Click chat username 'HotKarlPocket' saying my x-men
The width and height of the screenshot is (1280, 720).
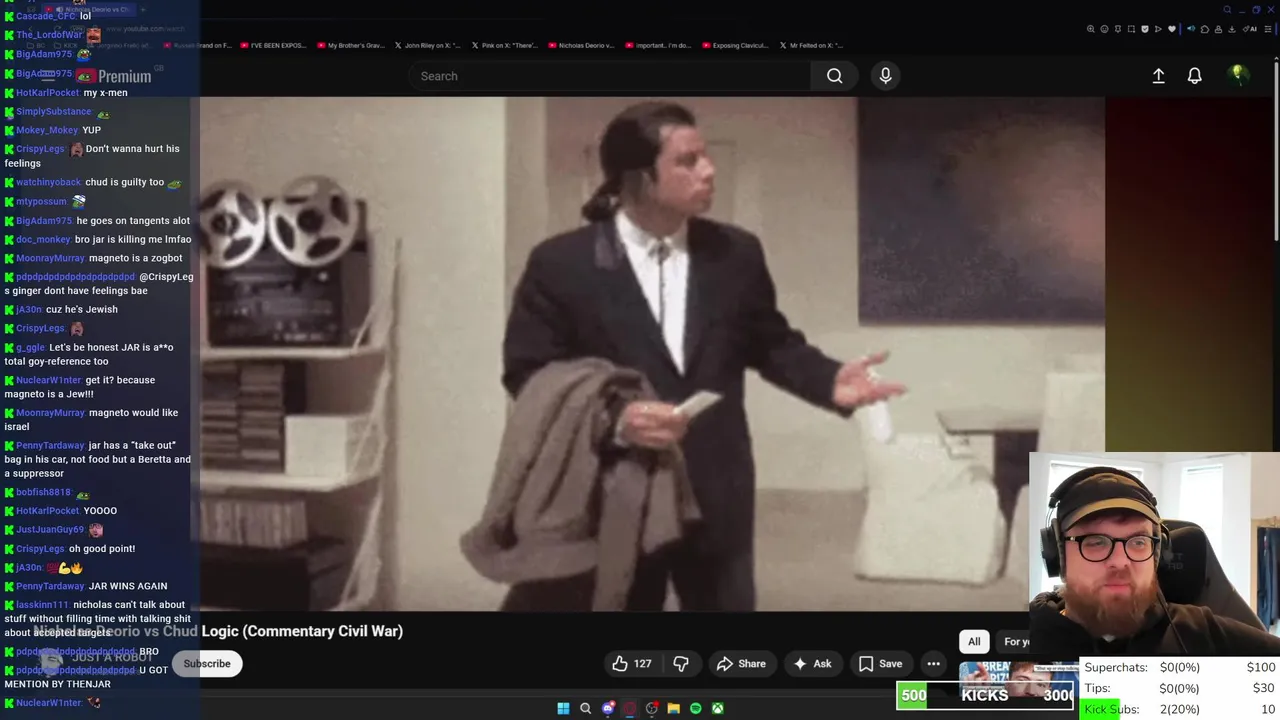click(x=48, y=93)
